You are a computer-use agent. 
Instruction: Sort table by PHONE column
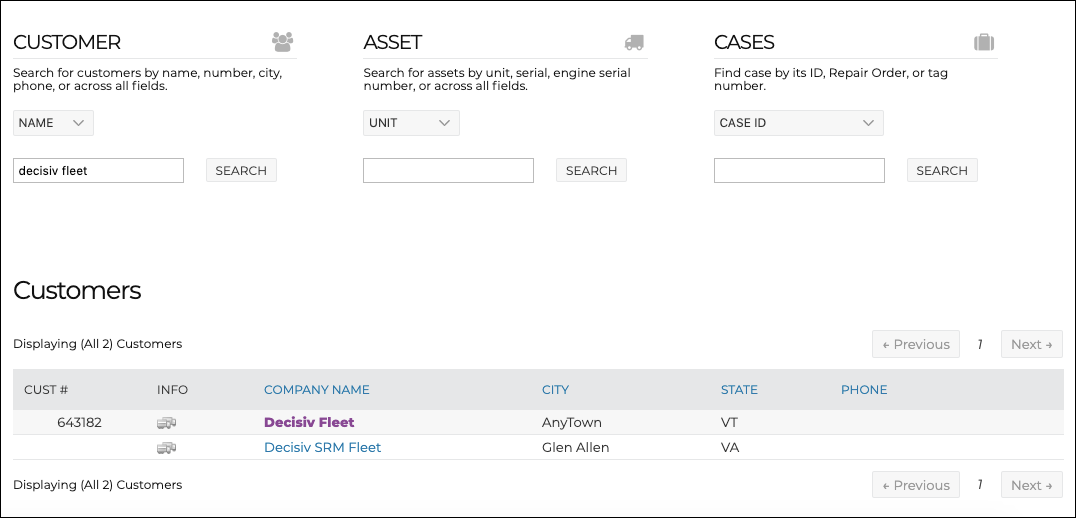click(864, 390)
